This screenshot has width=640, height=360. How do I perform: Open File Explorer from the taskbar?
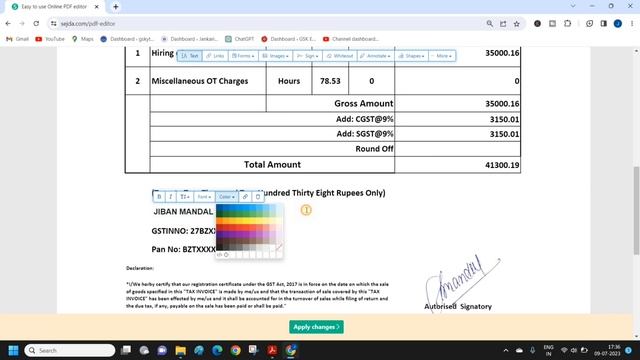(180, 350)
